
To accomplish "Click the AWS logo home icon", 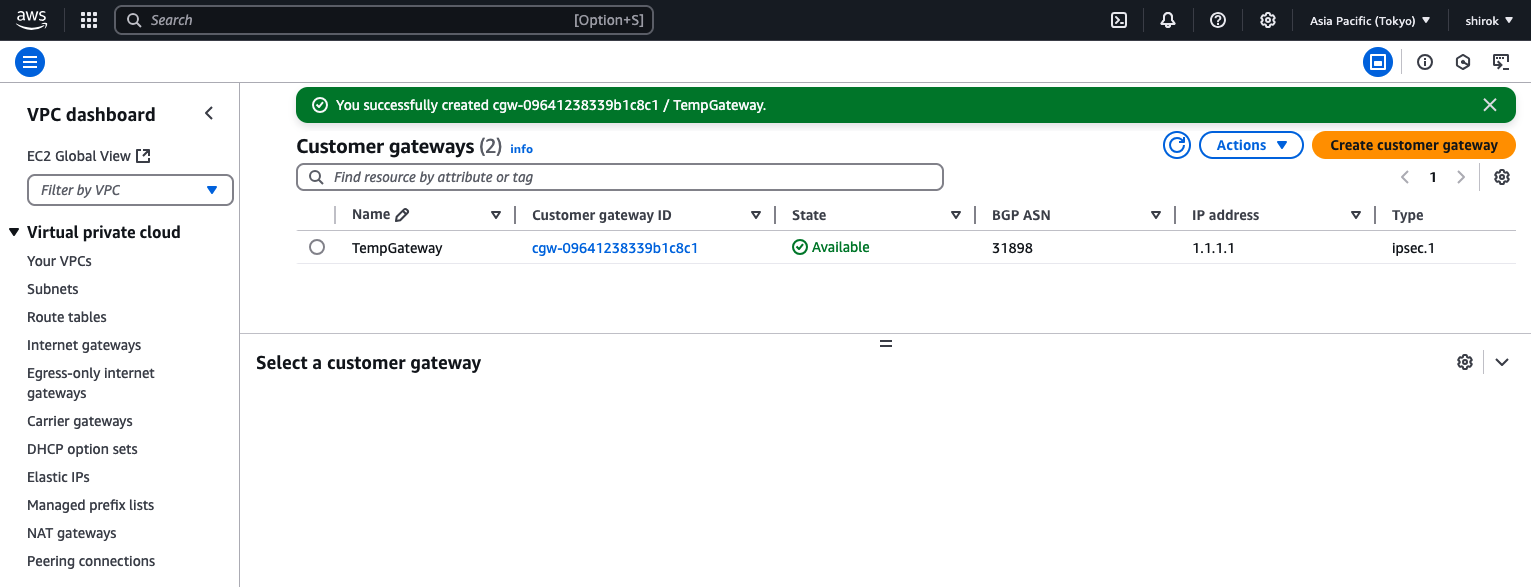I will 31,19.
